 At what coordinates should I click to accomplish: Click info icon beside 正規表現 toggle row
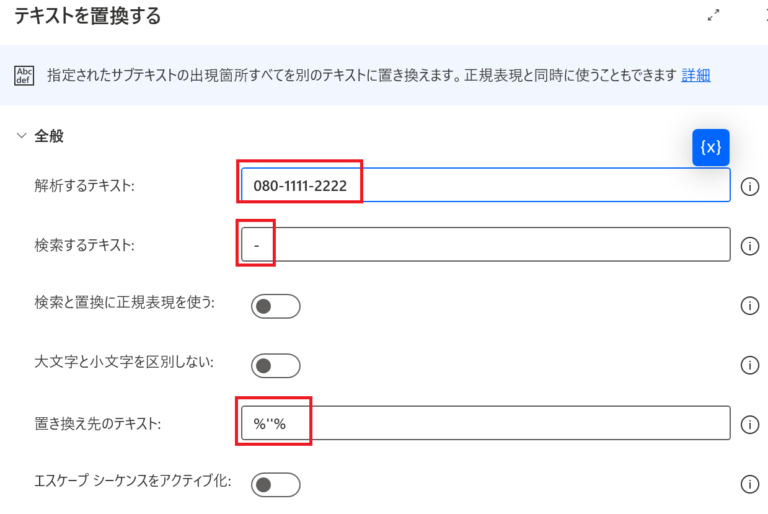(x=748, y=306)
